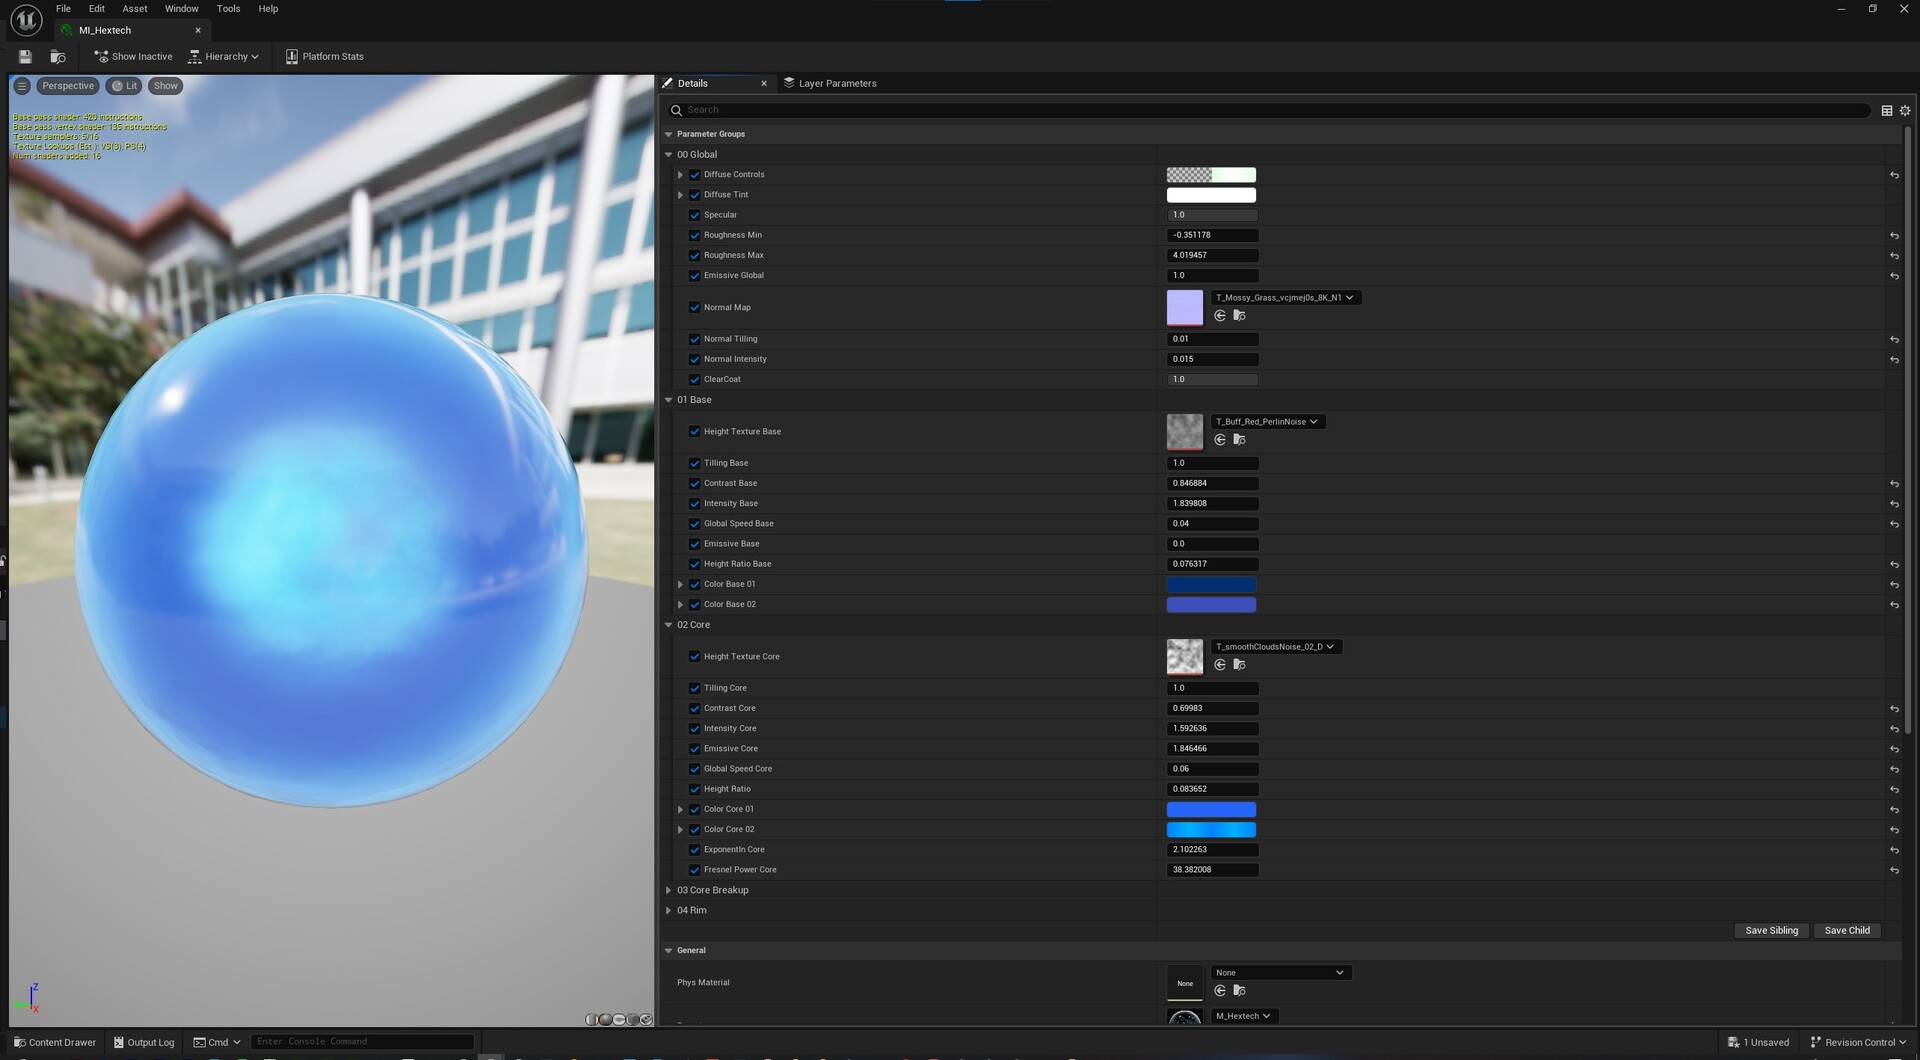1920x1060 pixels.
Task: Browse to Phys Material asset
Action: [x=1239, y=991]
